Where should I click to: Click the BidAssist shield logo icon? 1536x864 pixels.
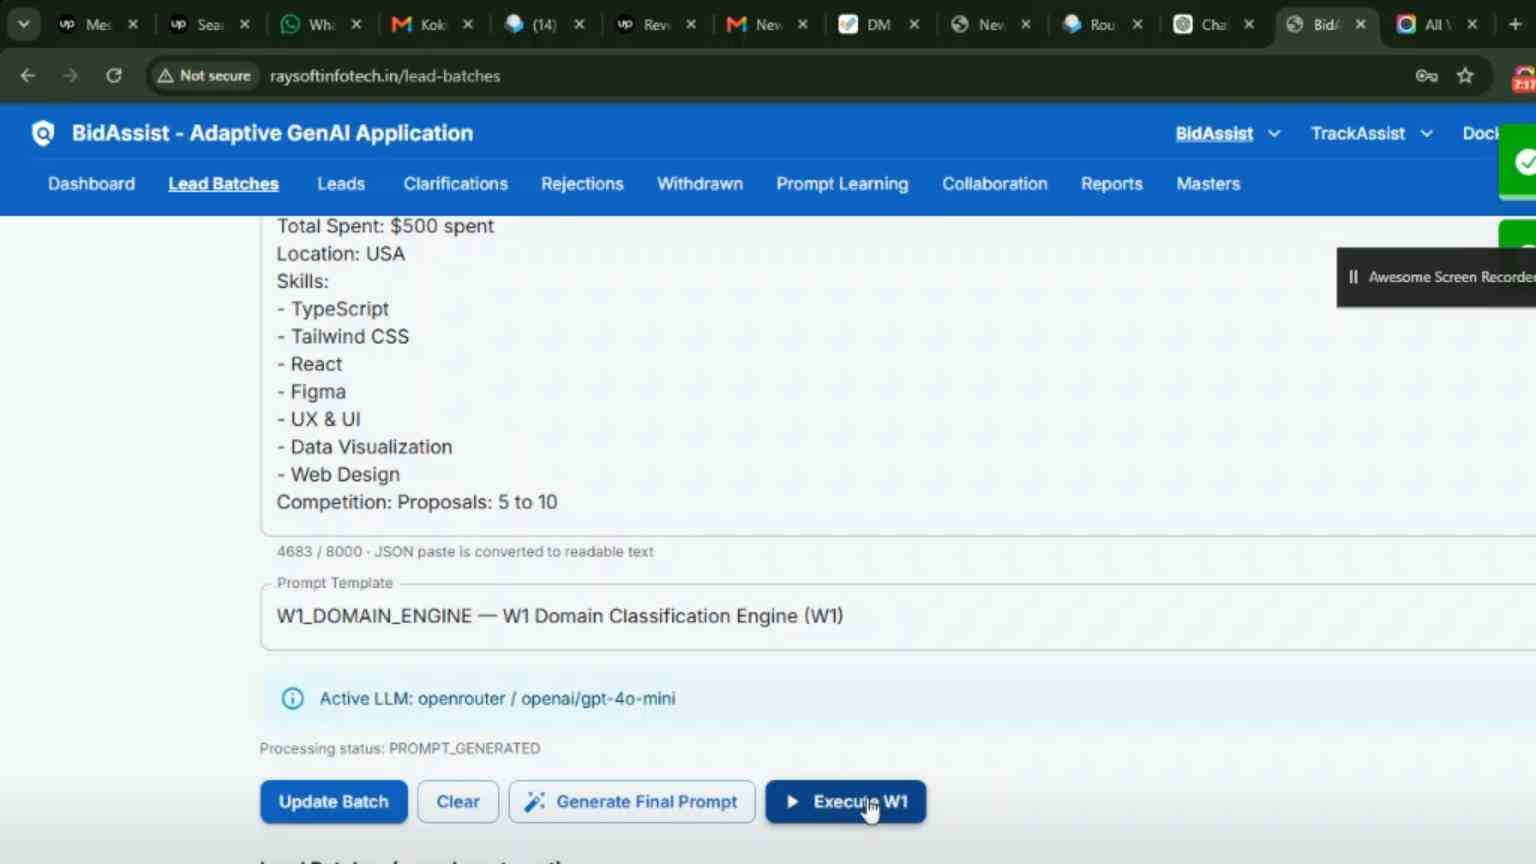coord(43,133)
